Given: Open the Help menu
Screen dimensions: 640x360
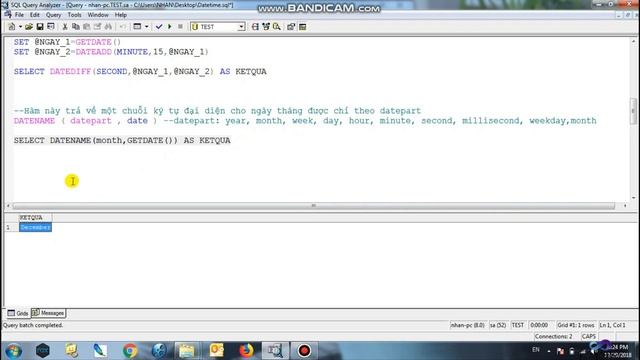Looking at the screenshot, I should (121, 15).
